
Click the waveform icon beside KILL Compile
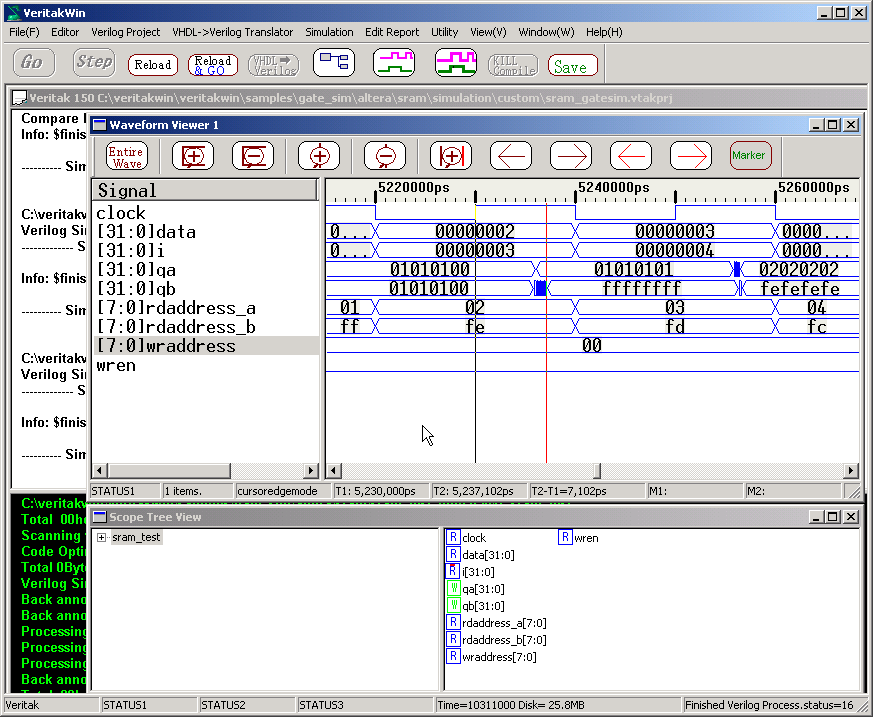tap(455, 63)
